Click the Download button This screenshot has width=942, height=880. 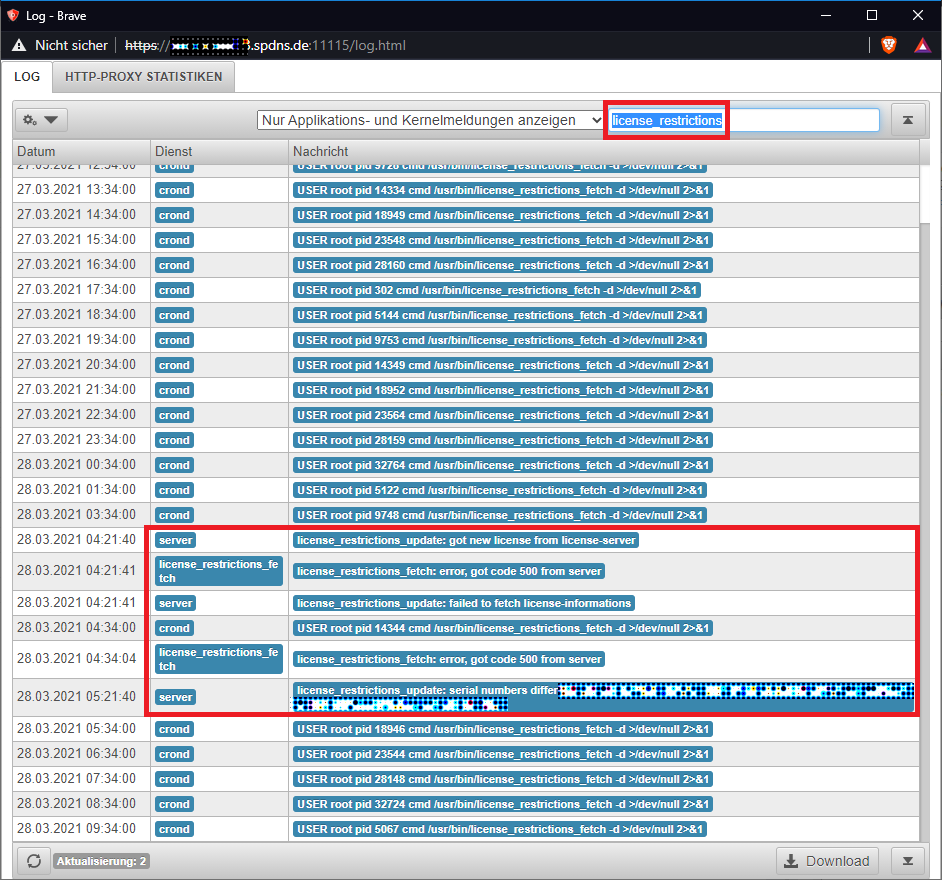point(827,861)
